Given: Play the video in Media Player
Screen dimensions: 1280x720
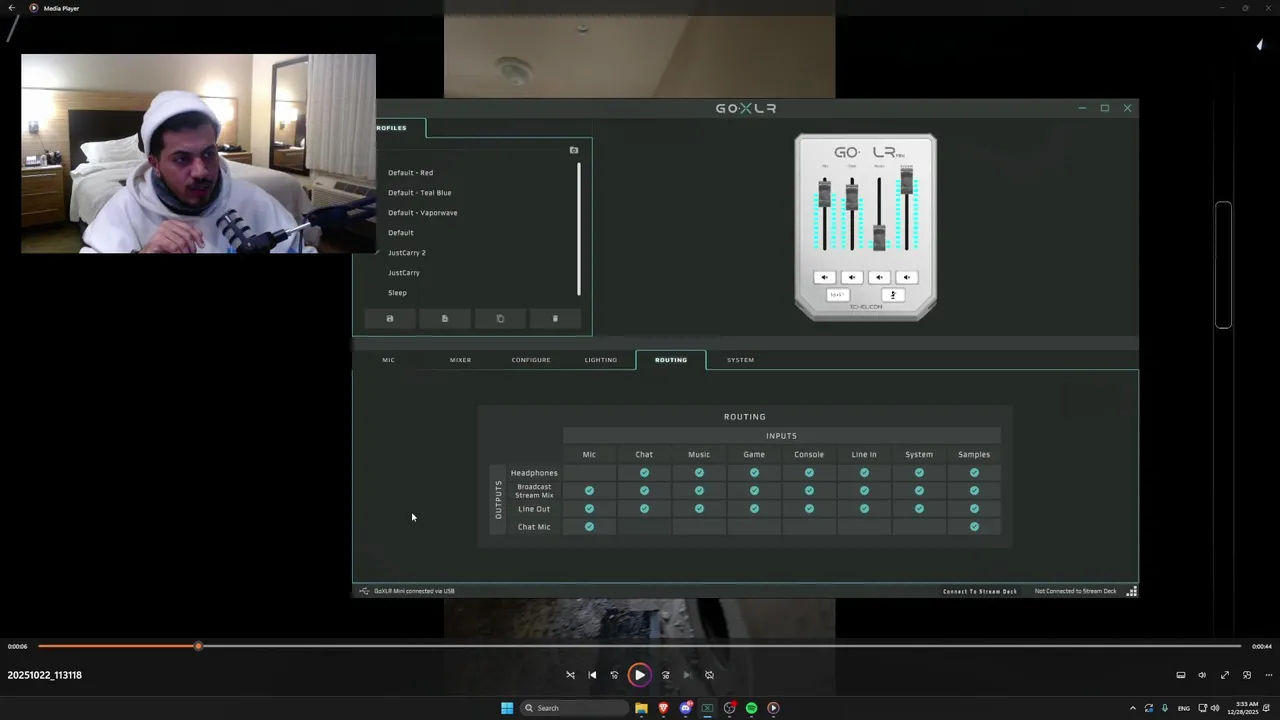Looking at the screenshot, I should click(x=639, y=675).
